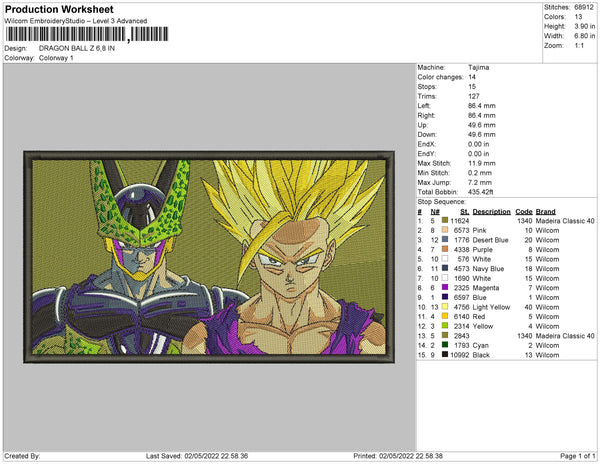Screen dimensions: 600x464
Task: Select the 'Code' column header
Action: coord(524,212)
